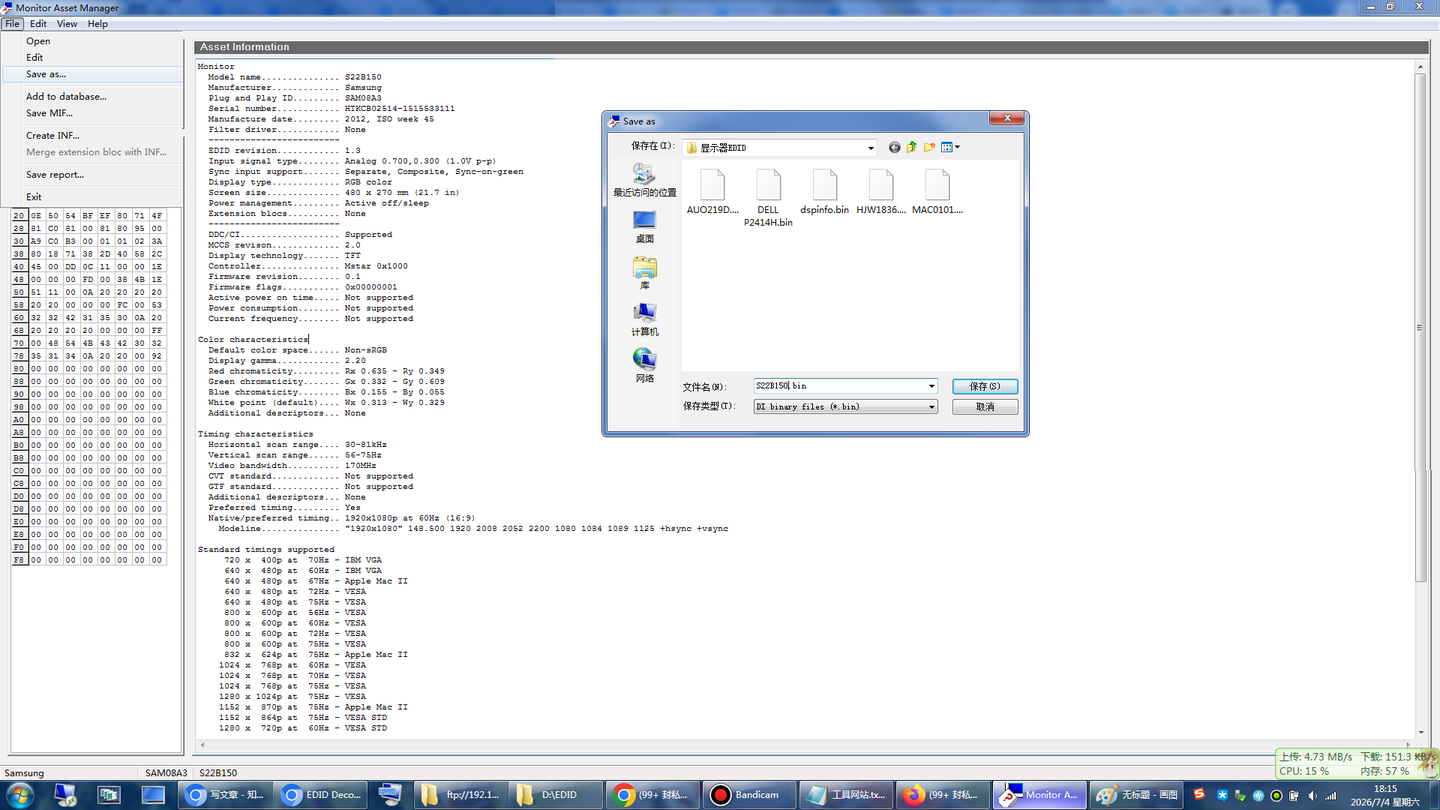Click the Screen size 480 x 270 mm line

333,193
